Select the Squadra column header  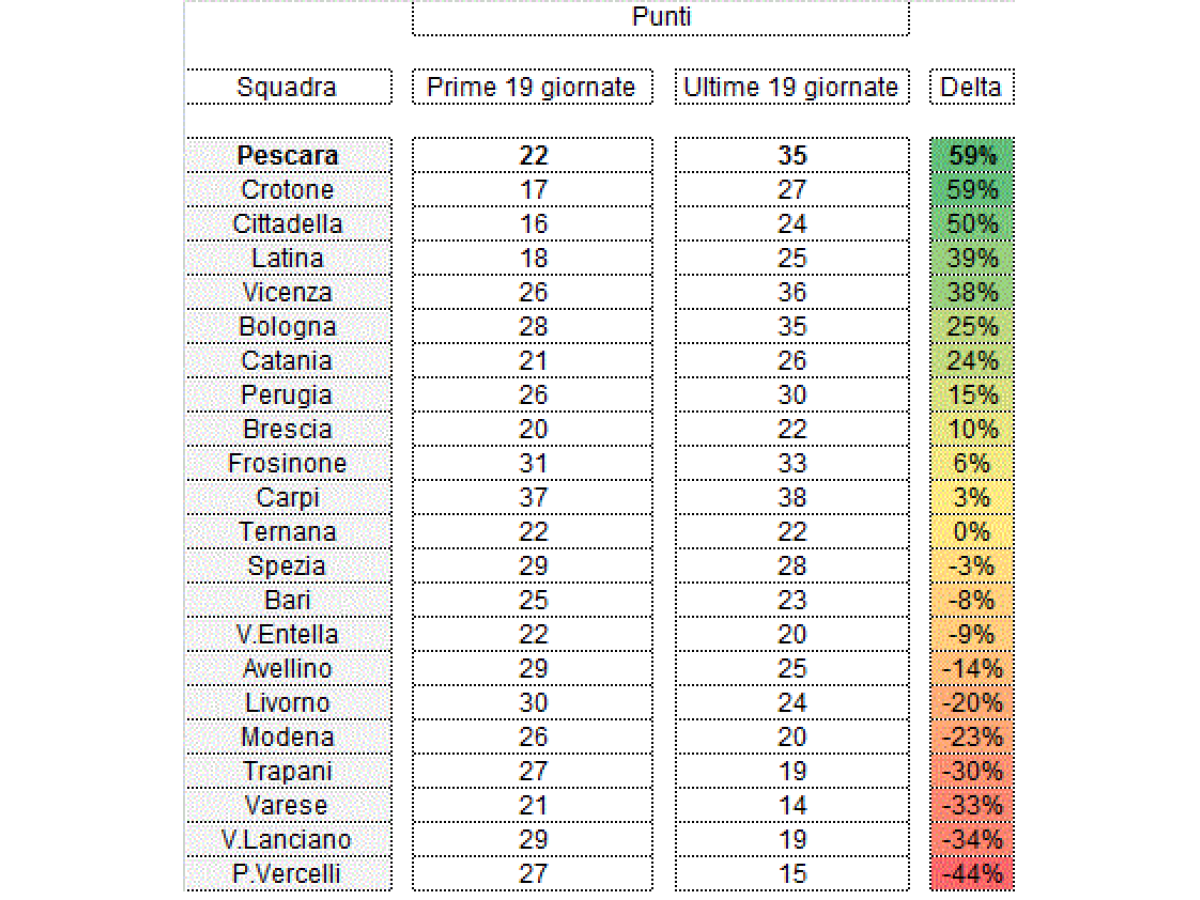coord(287,87)
